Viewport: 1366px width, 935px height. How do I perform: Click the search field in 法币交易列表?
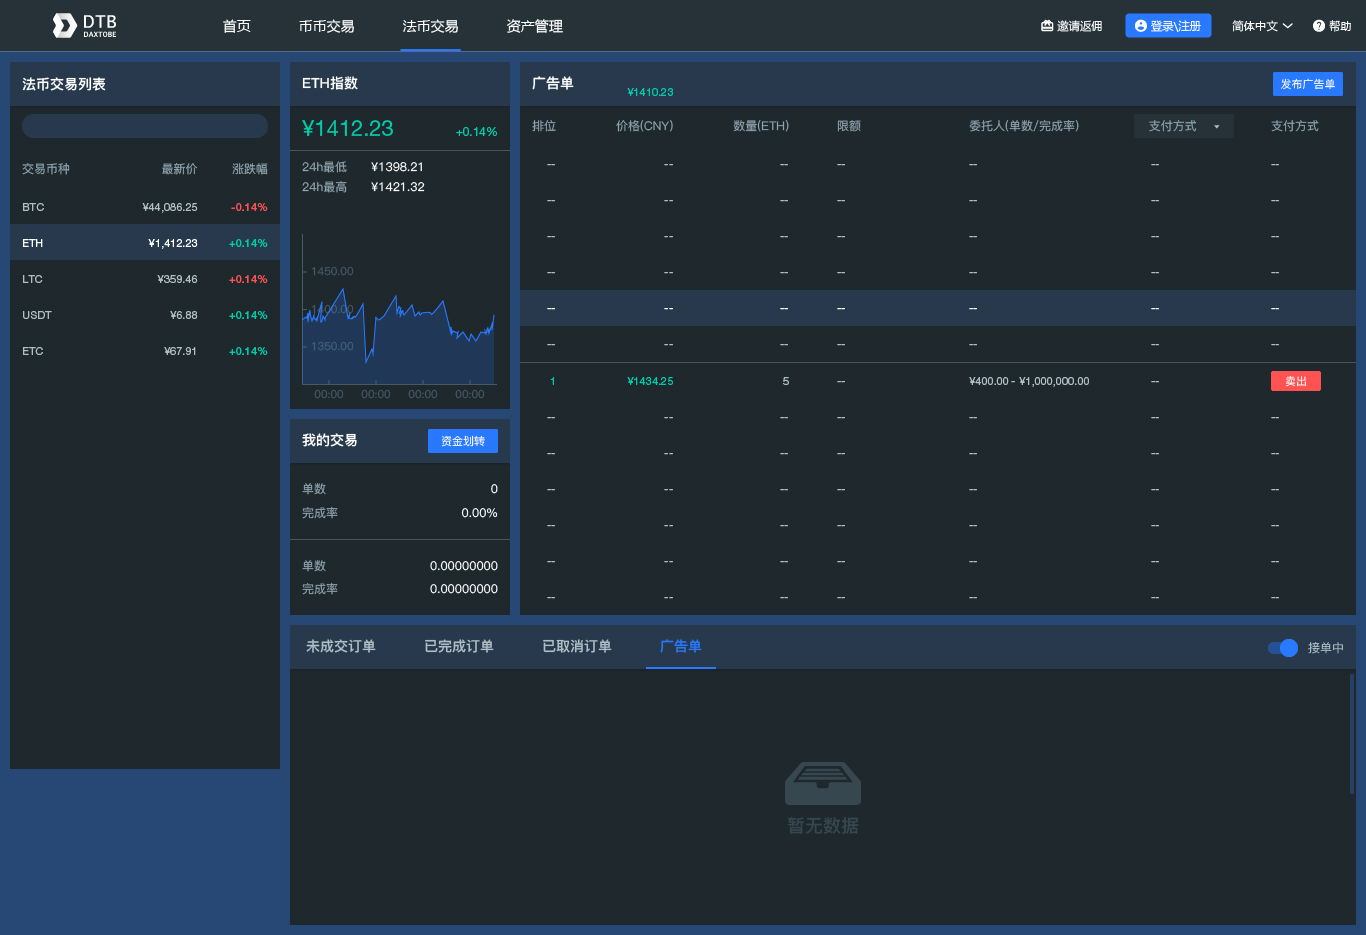(x=145, y=125)
